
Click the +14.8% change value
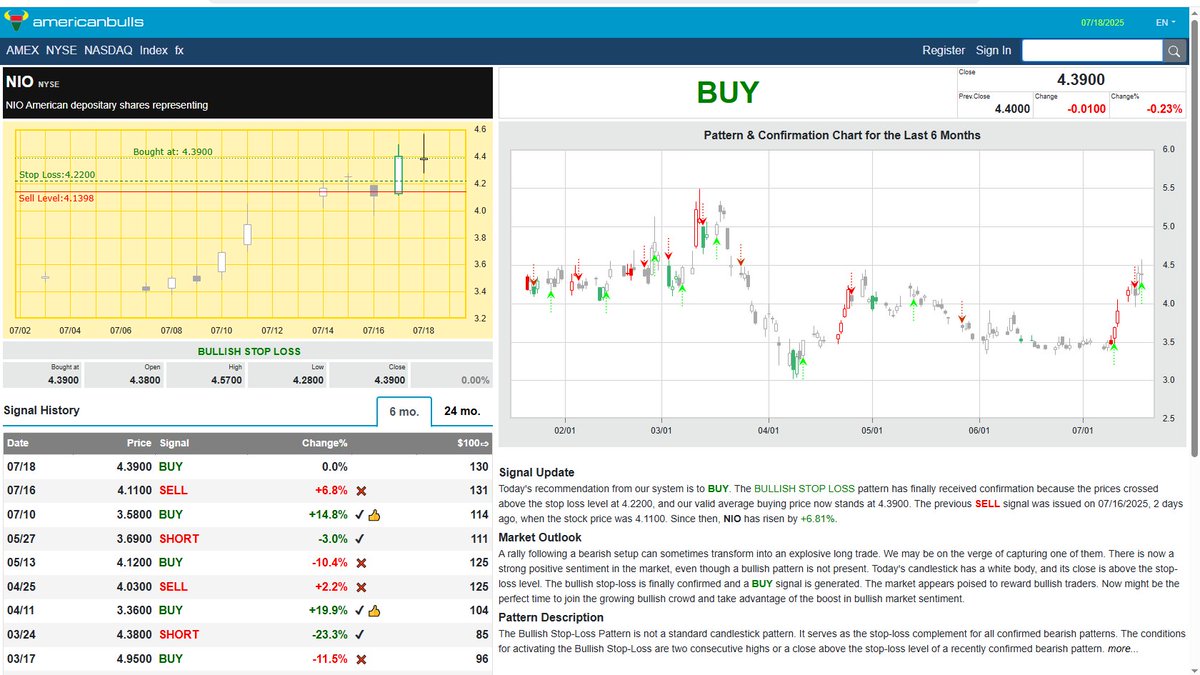(326, 515)
